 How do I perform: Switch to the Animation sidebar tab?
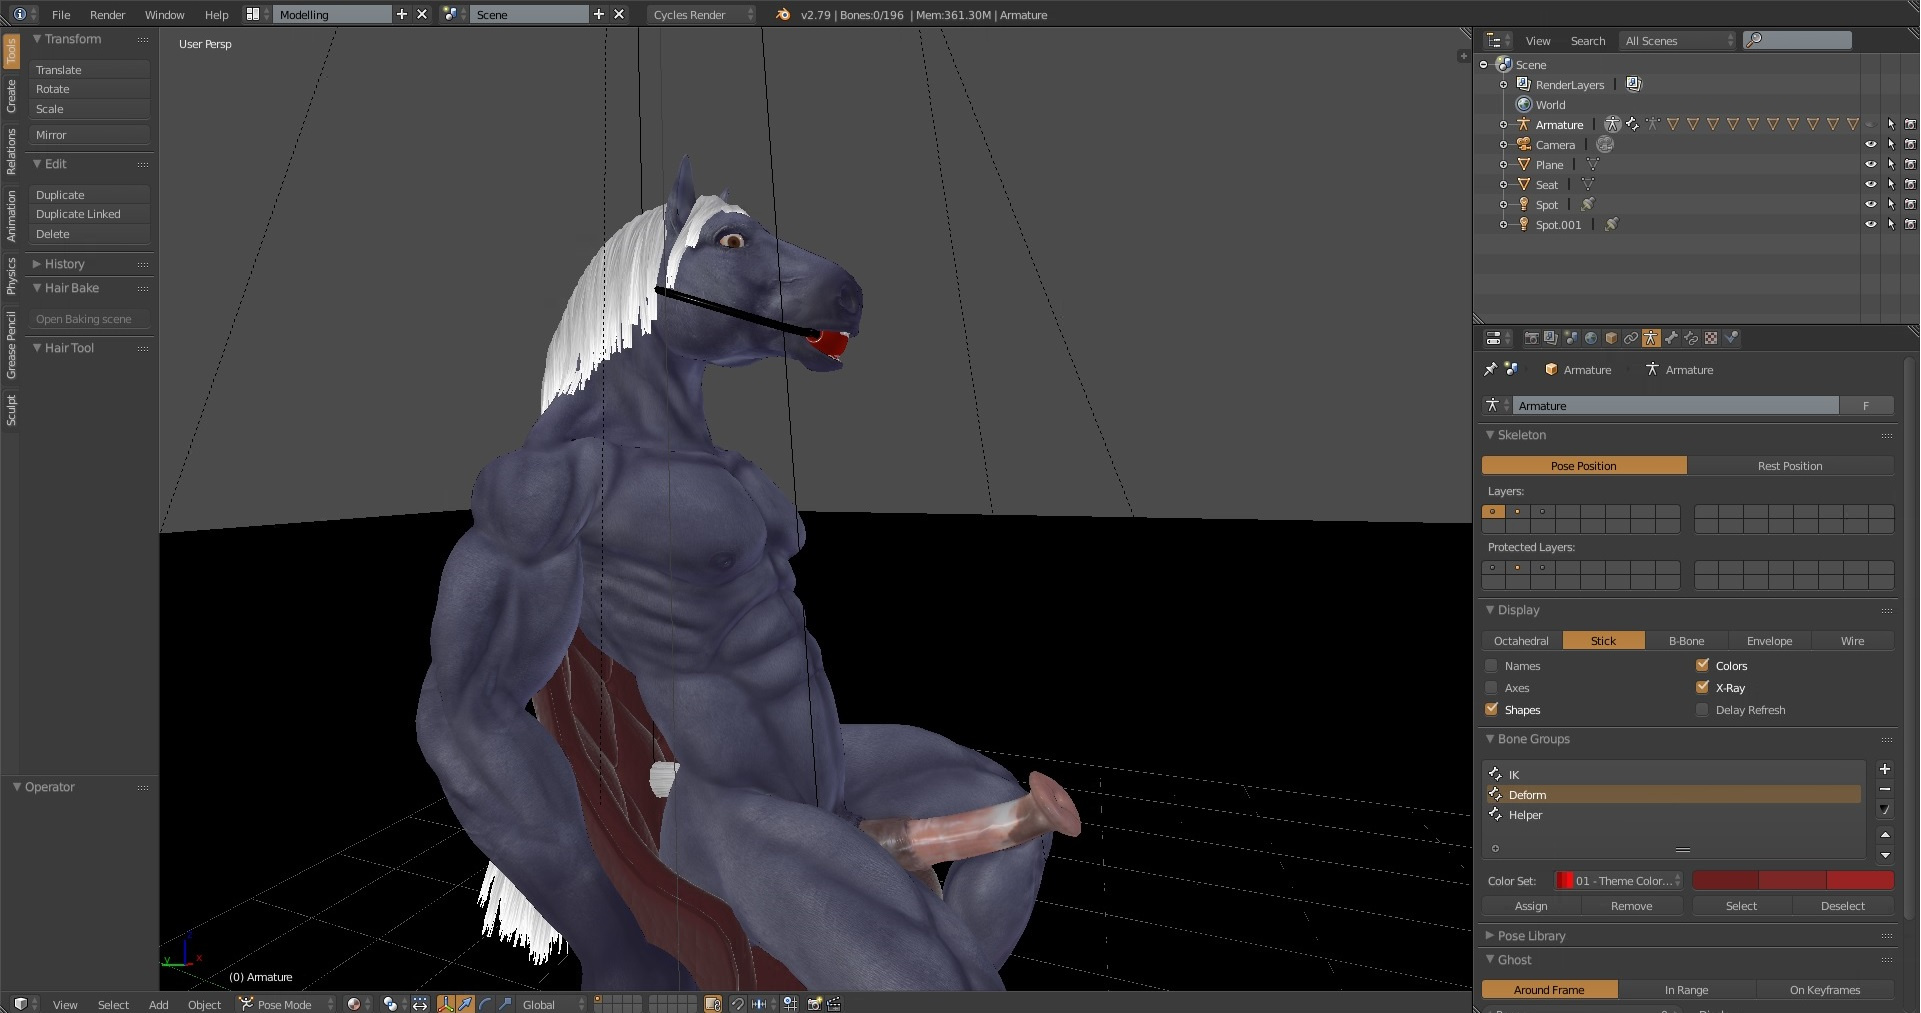coord(11,215)
